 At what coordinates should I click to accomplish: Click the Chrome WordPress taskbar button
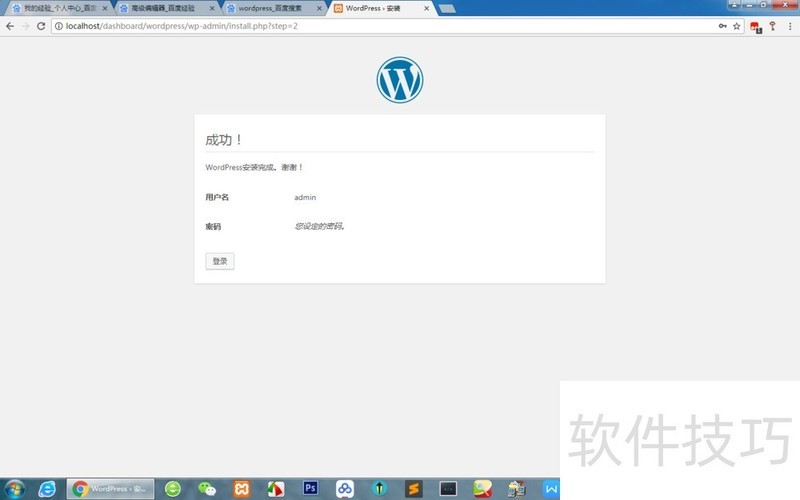coord(110,489)
